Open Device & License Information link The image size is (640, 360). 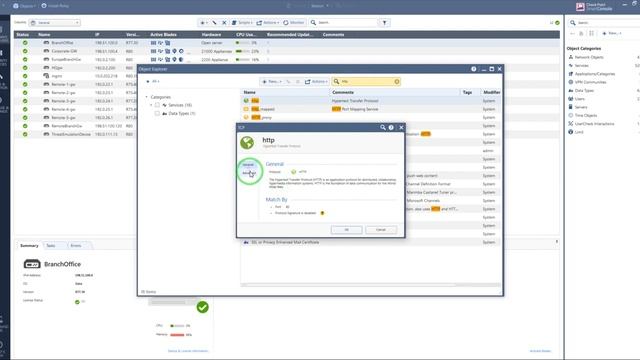[x=188, y=351]
